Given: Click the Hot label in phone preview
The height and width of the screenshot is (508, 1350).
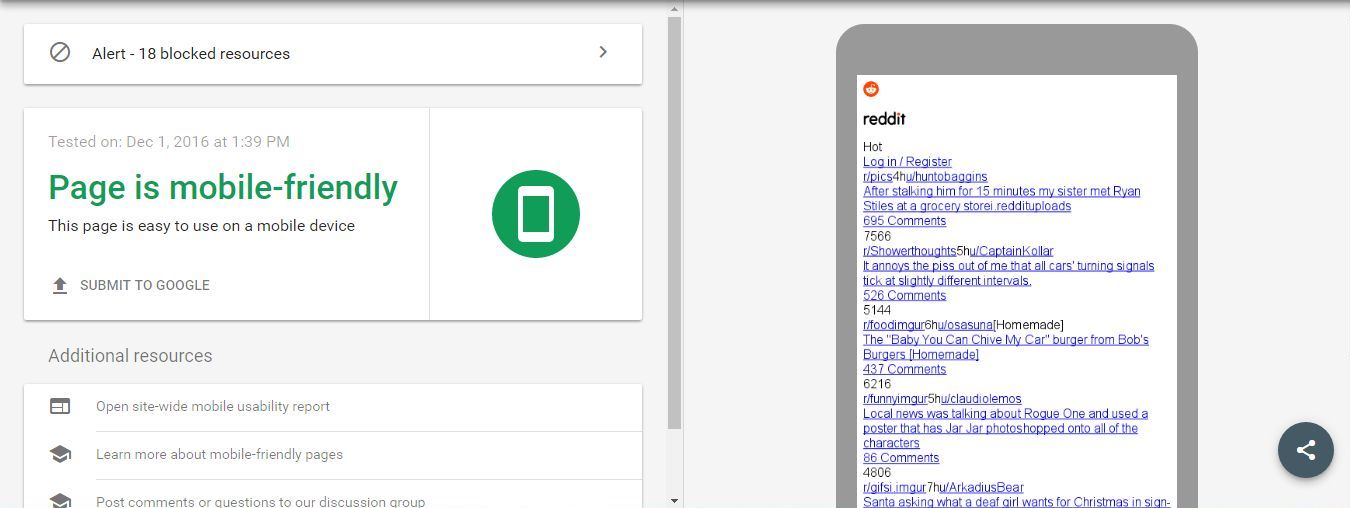Looking at the screenshot, I should [x=873, y=147].
